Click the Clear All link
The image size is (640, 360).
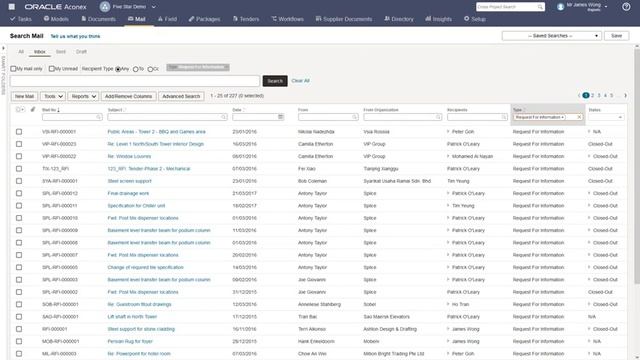point(300,81)
